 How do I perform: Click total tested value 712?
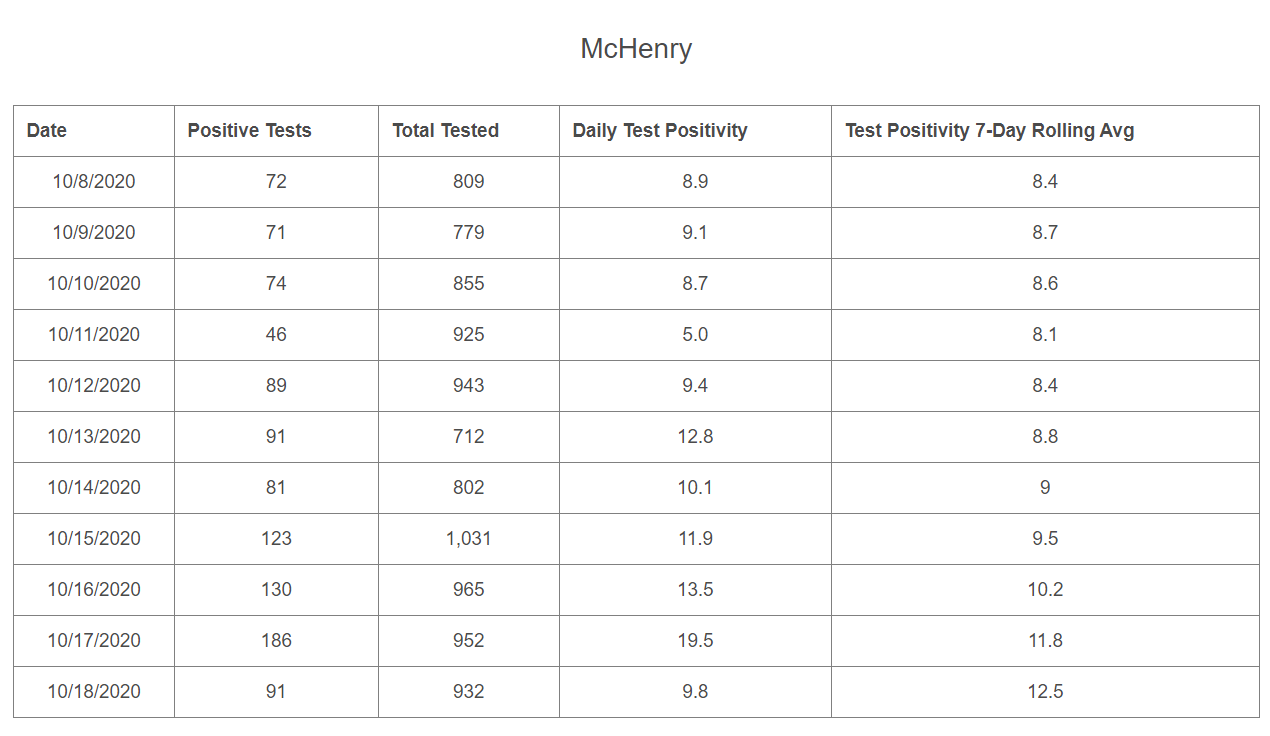pos(468,436)
